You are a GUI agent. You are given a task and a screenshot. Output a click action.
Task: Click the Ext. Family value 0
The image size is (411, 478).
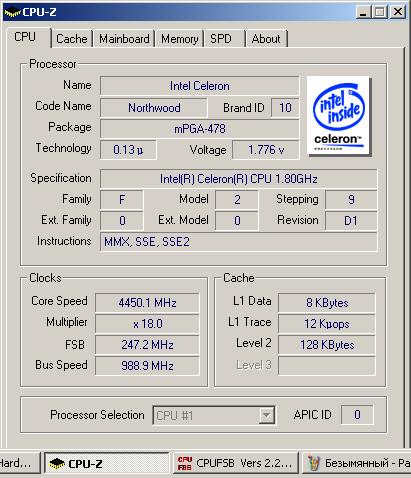[x=122, y=220]
